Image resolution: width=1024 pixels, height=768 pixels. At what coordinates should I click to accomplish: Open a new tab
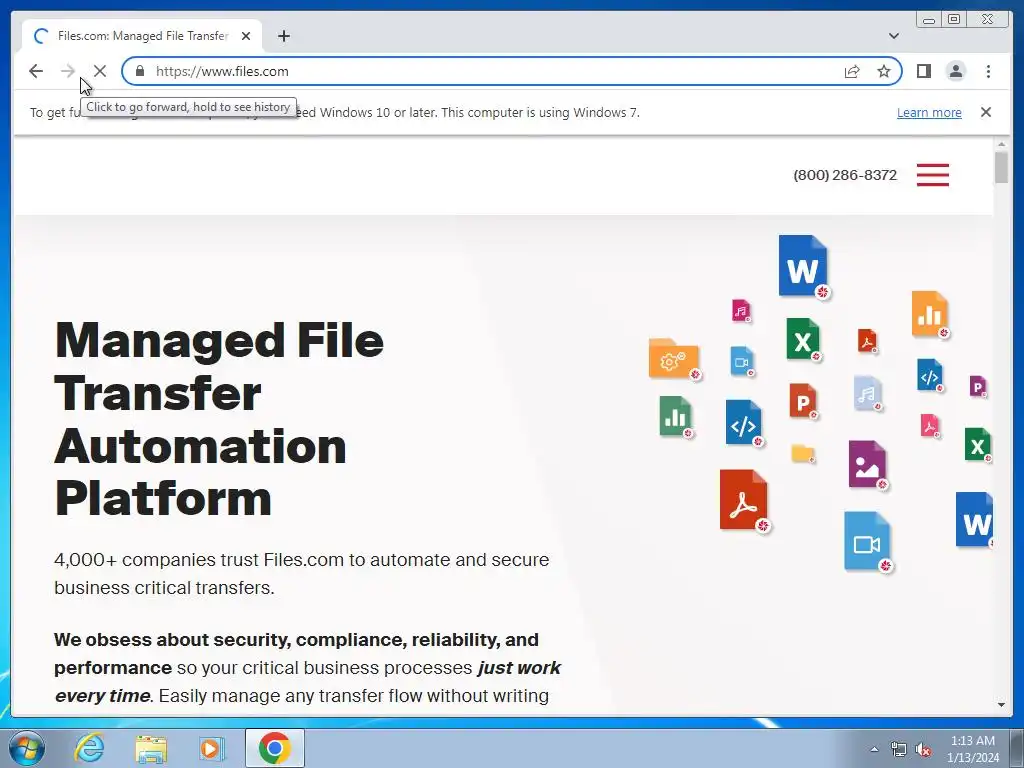click(x=283, y=36)
